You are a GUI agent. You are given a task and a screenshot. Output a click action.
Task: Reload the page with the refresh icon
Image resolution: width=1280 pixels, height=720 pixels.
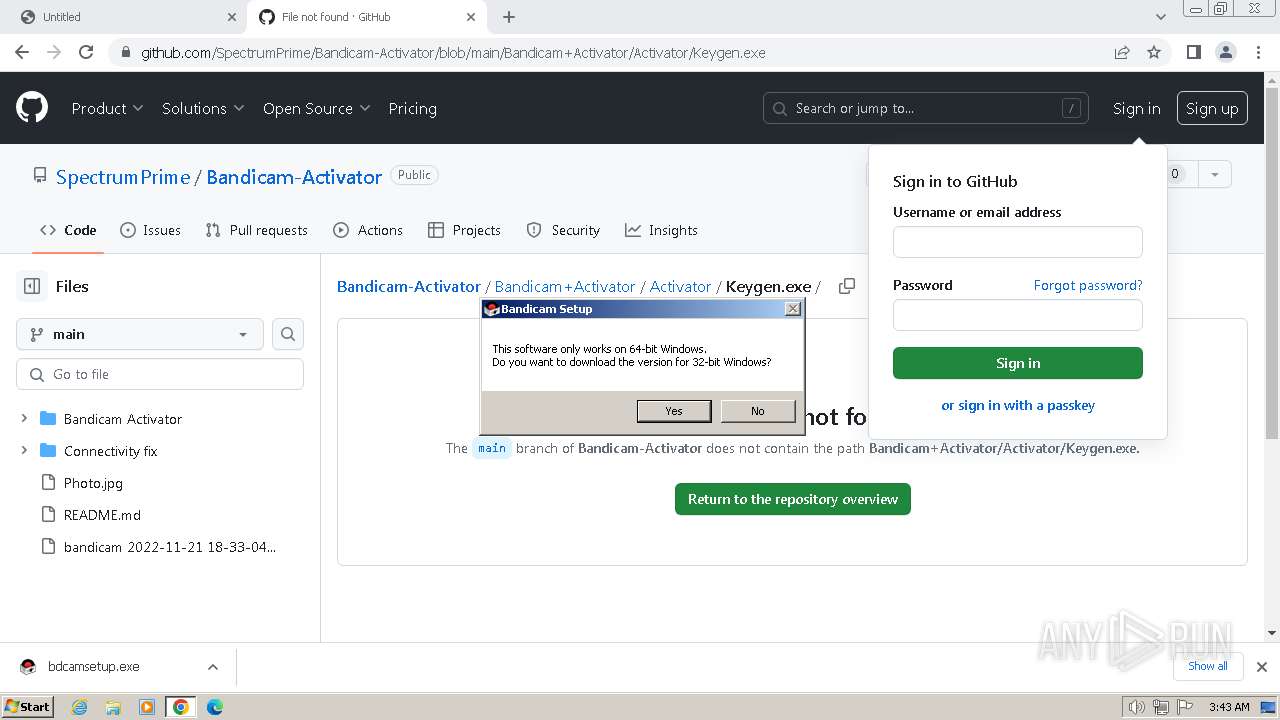coord(86,52)
